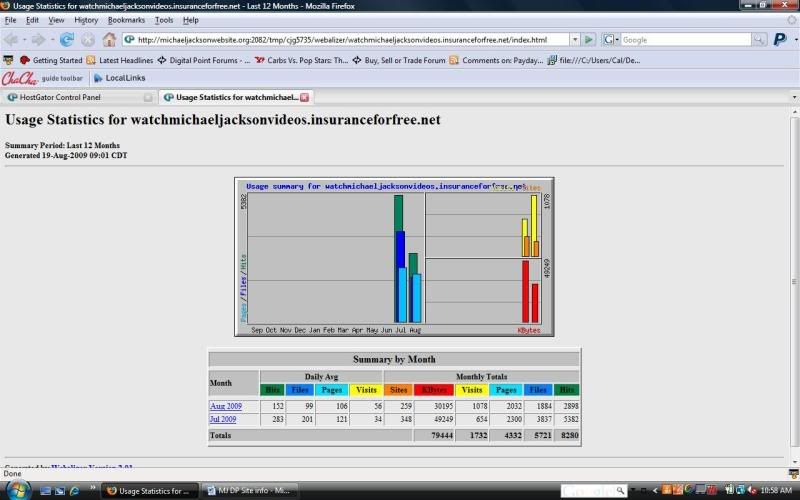Click the Back navigation arrow
800x500 pixels.
11,39
